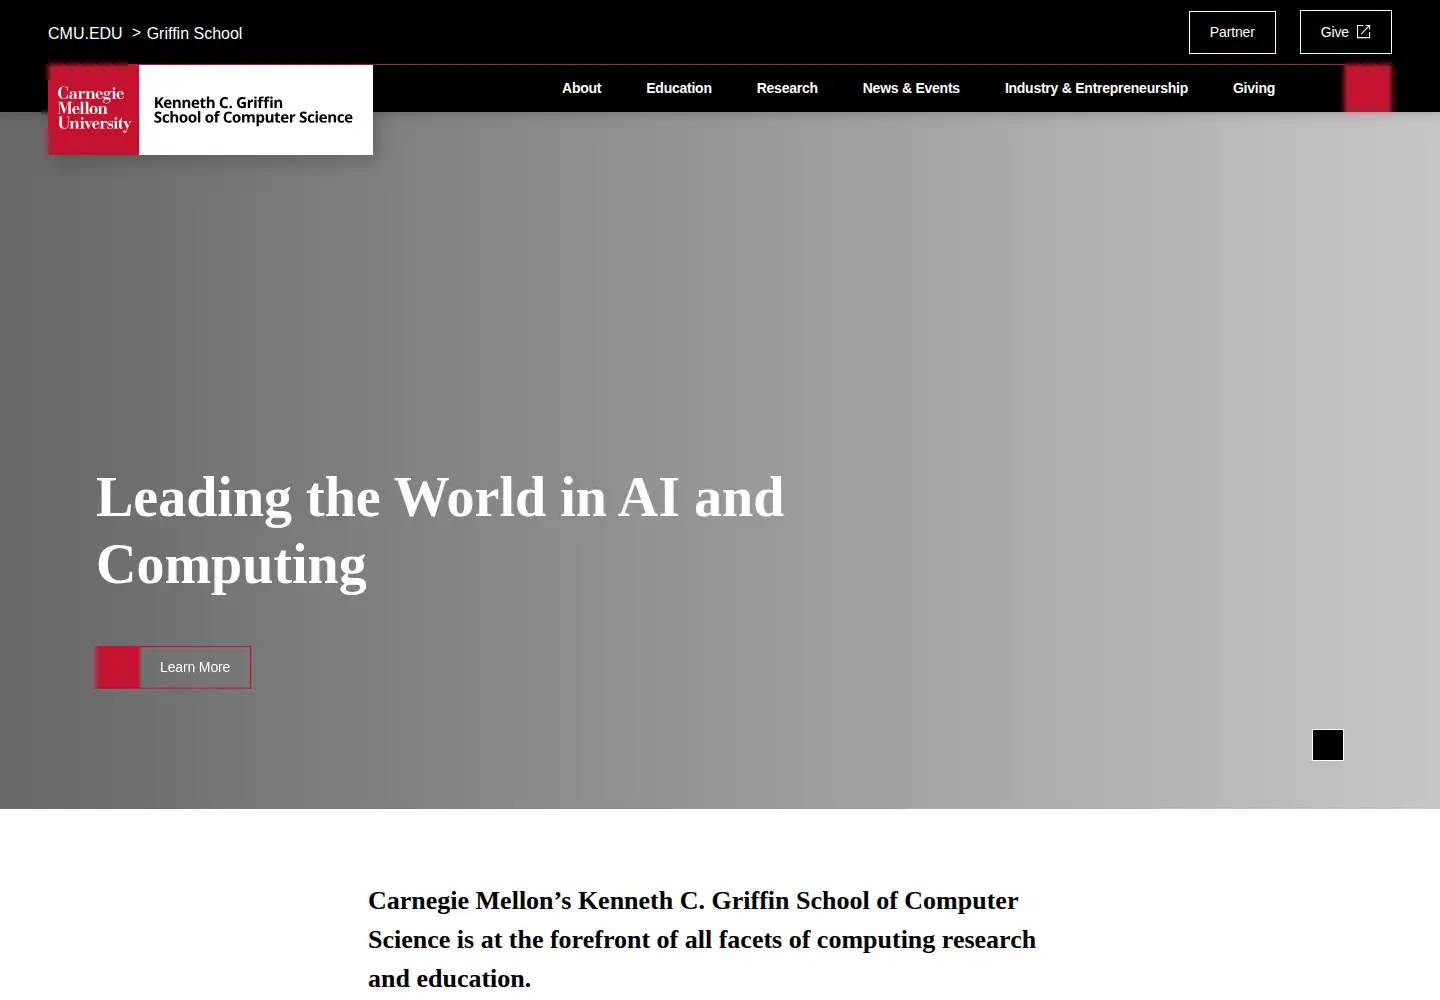Screen dimensions: 1440x1000
Task: Open the About menu
Action: pos(581,88)
